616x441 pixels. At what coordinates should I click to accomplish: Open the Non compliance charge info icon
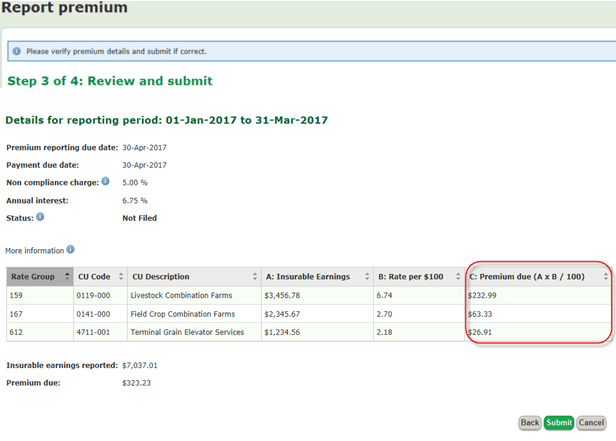click(x=105, y=181)
